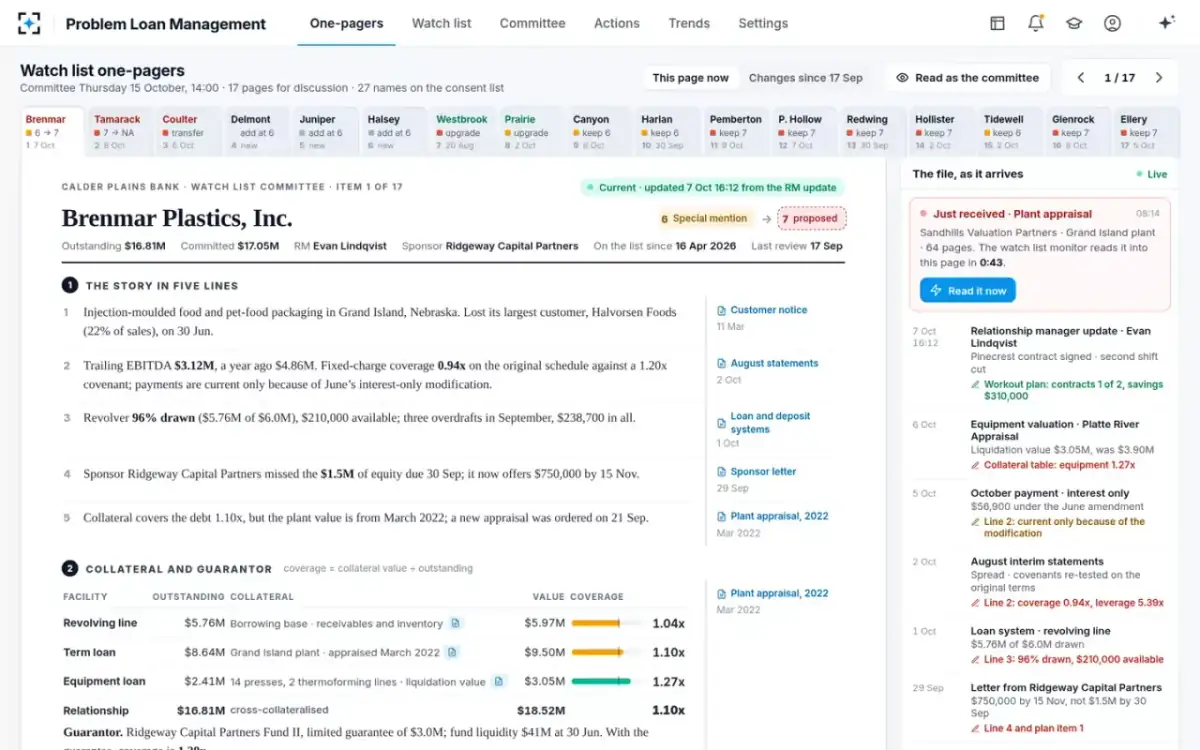Viewport: 1200px width, 750px height.
Task: Click document icon beside liquidation value
Action: tap(499, 681)
